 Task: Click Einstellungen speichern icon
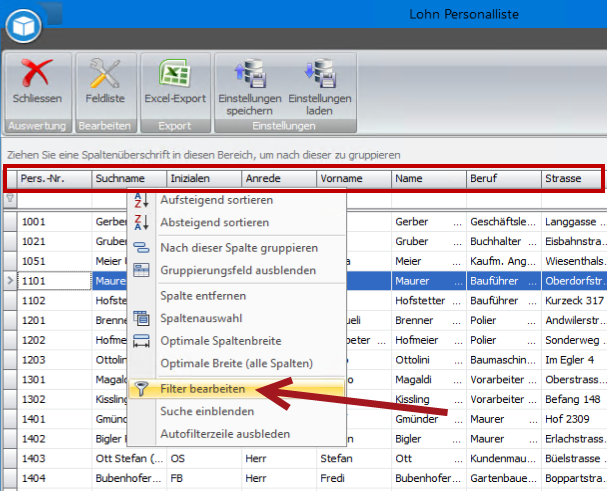pyautogui.click(x=248, y=76)
